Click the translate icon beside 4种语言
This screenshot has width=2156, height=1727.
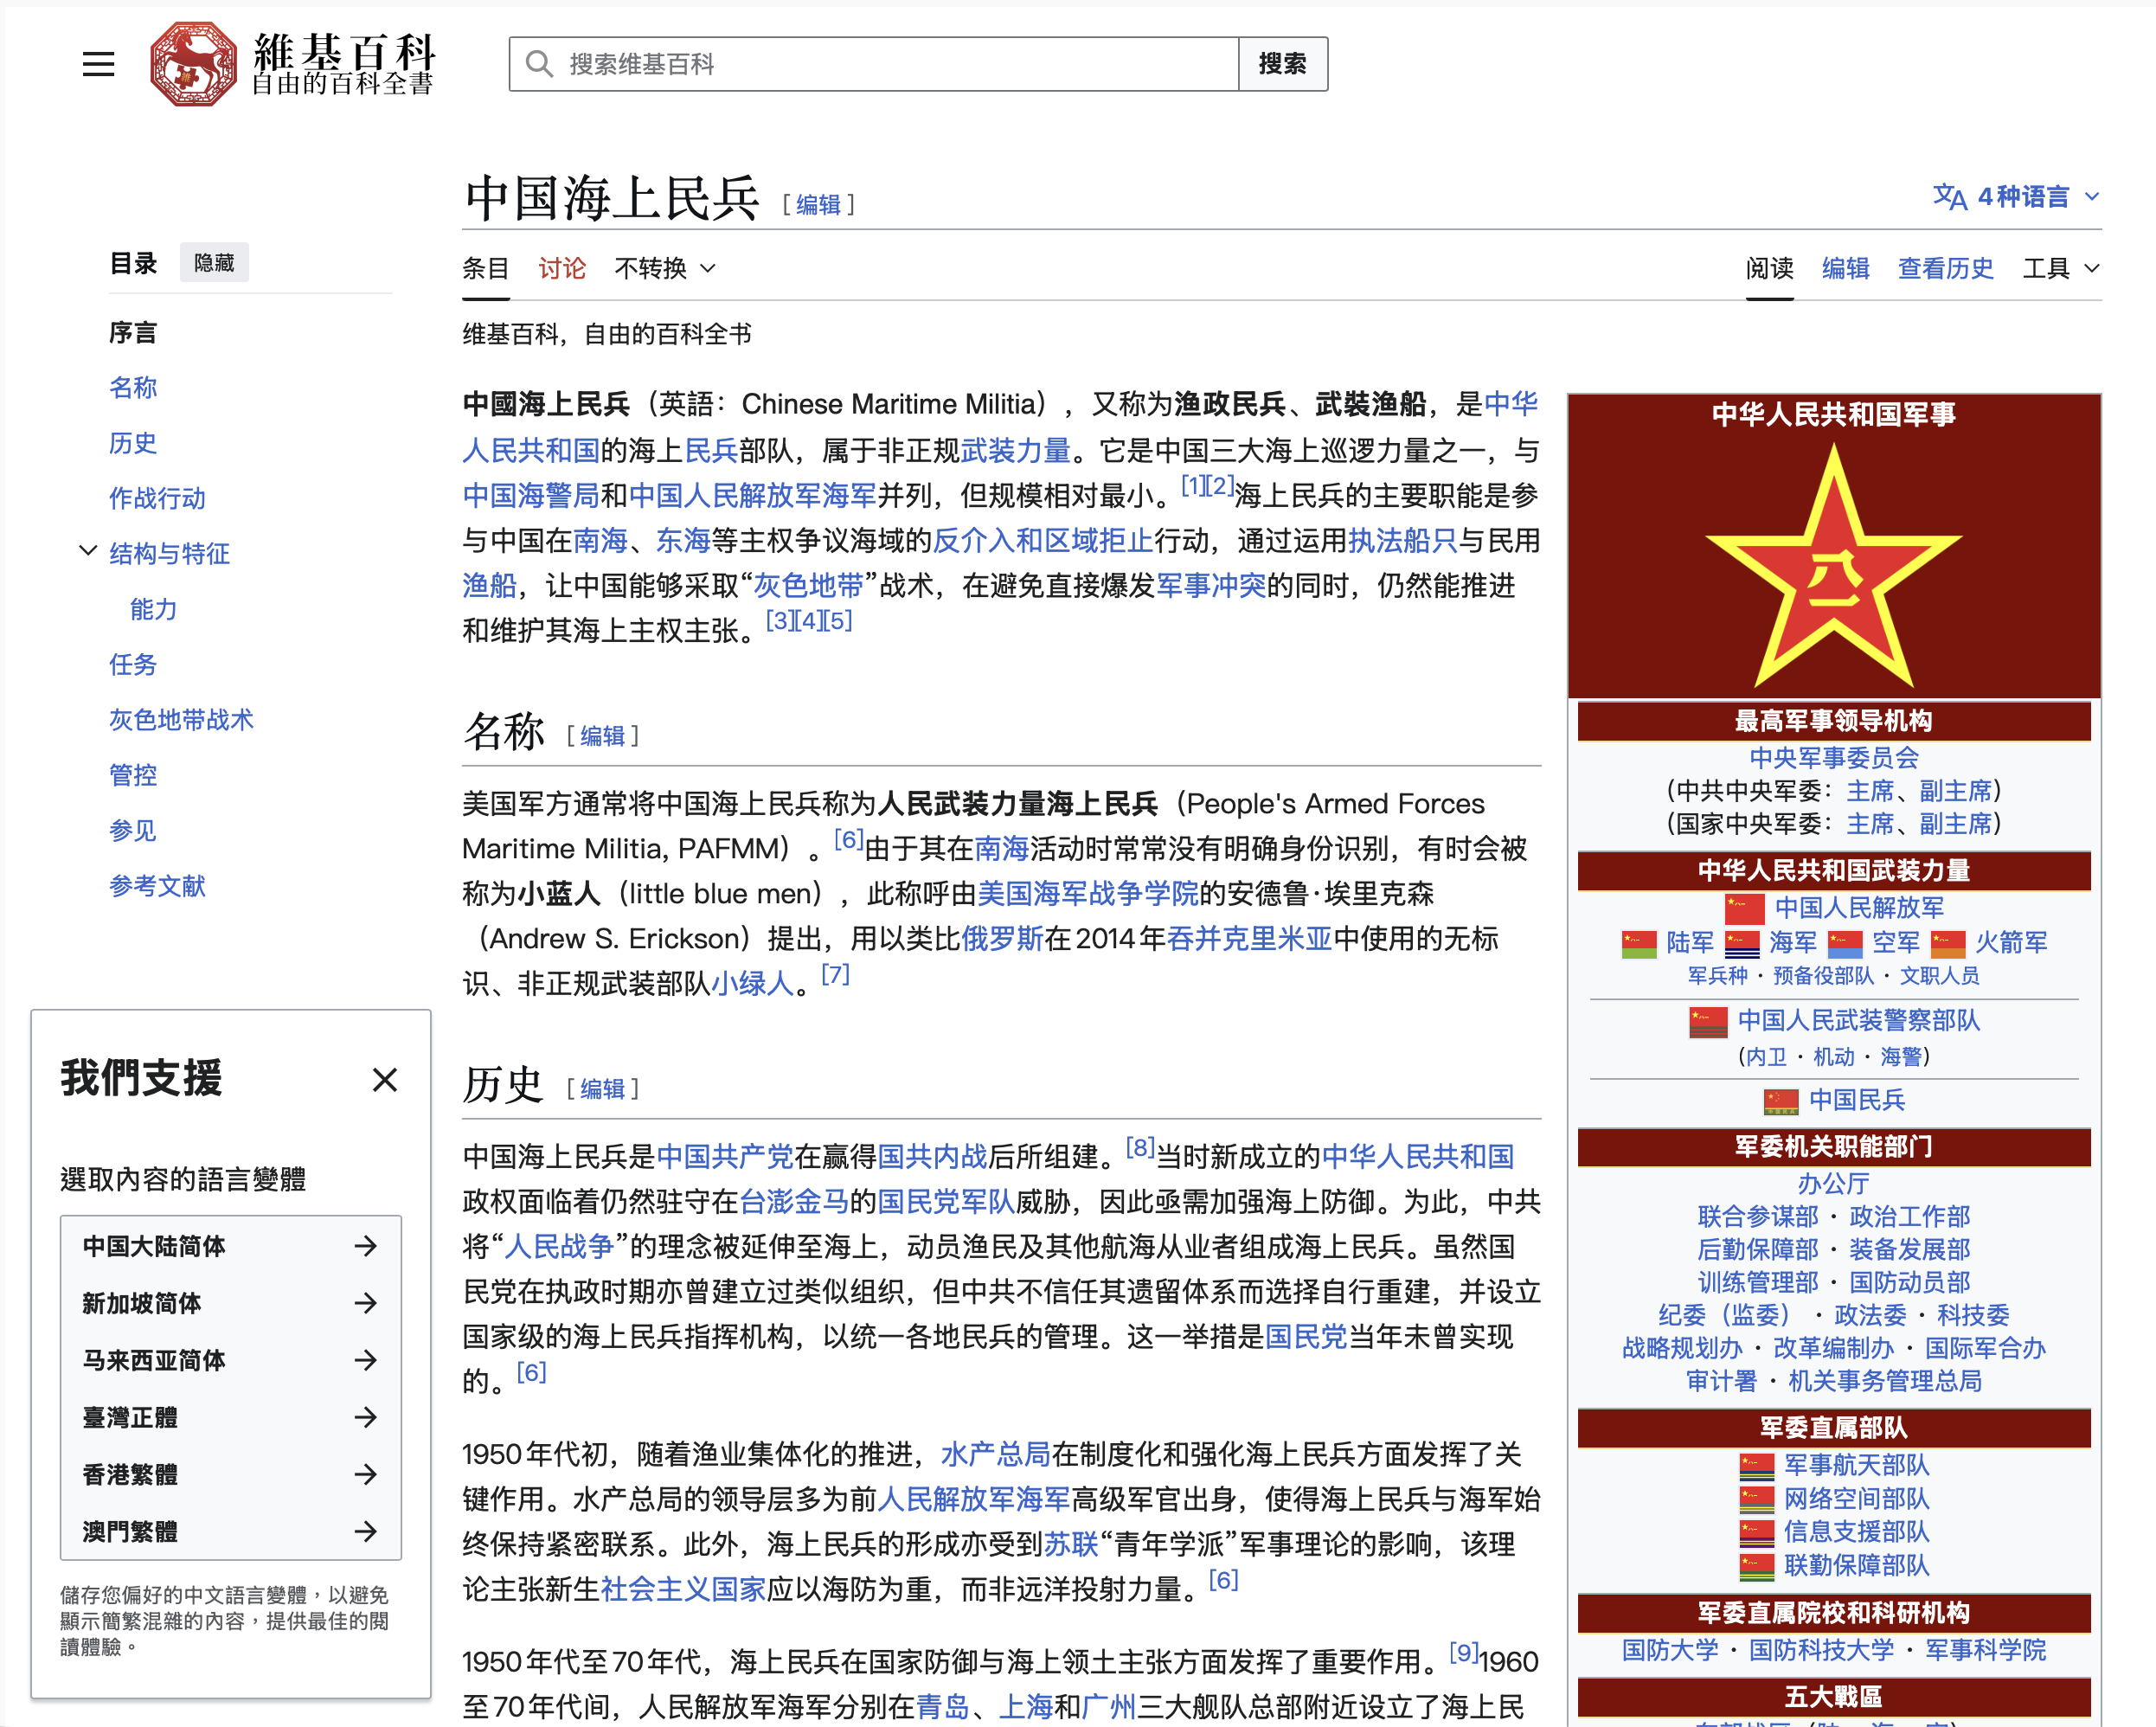[1949, 197]
